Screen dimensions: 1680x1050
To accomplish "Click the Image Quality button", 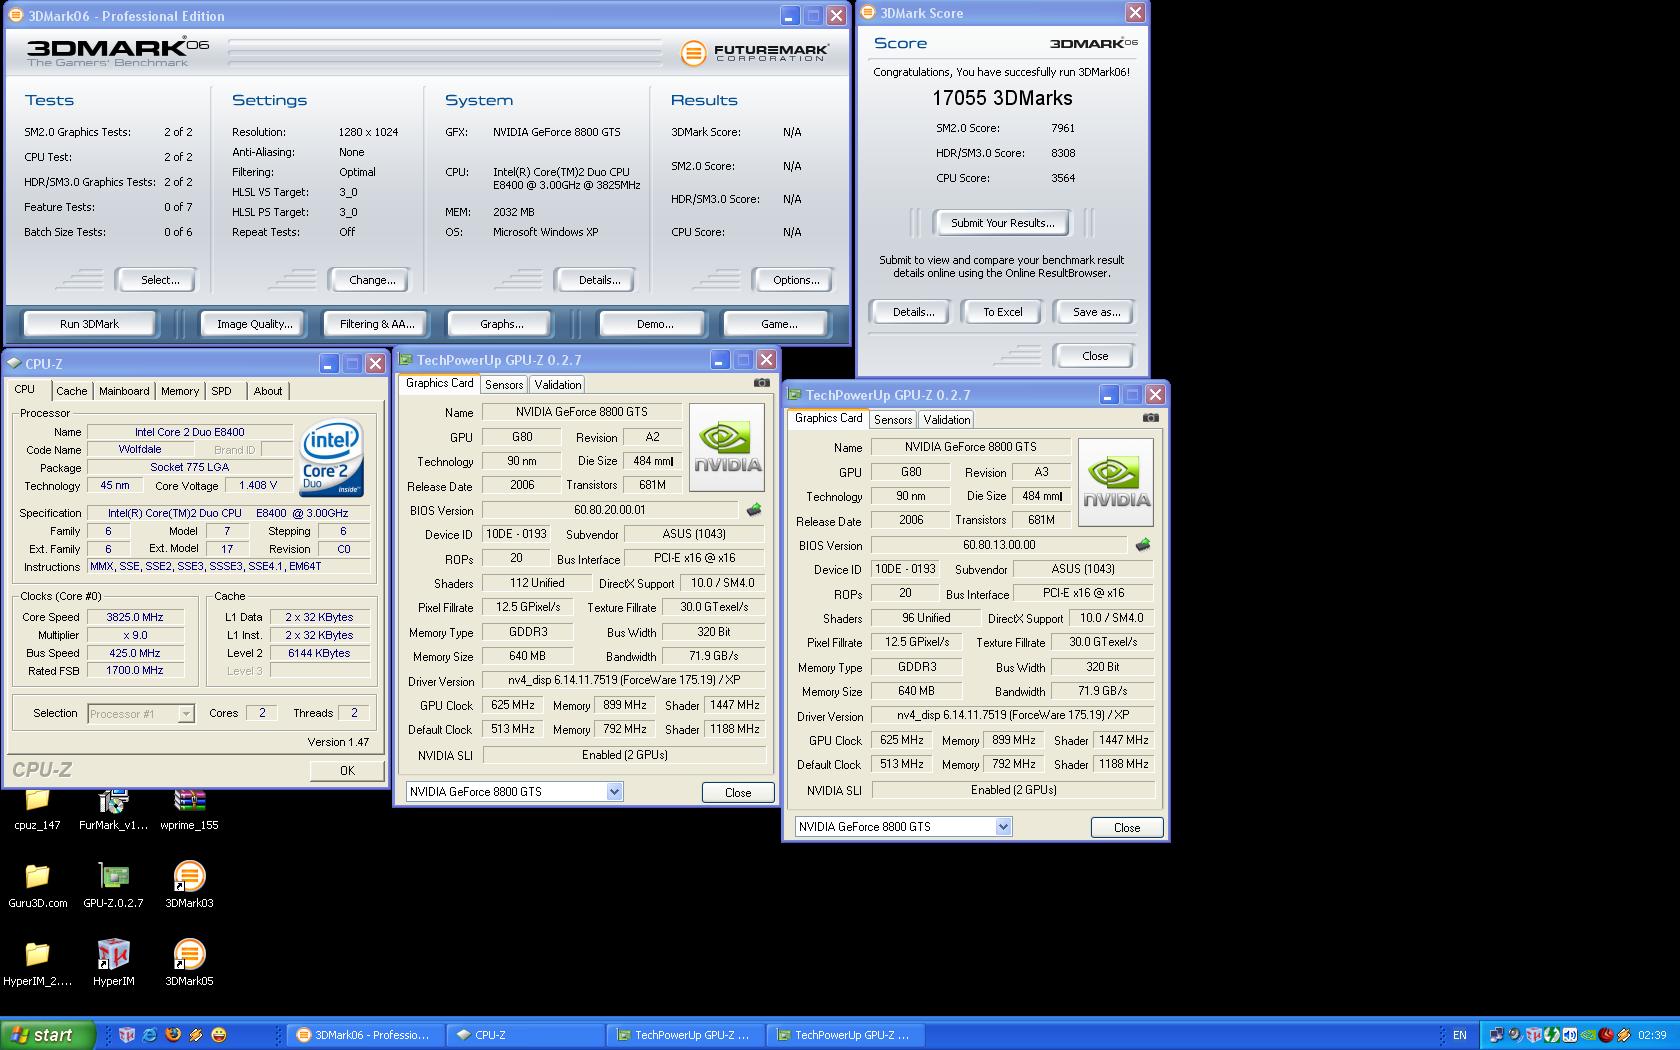I will [x=255, y=324].
